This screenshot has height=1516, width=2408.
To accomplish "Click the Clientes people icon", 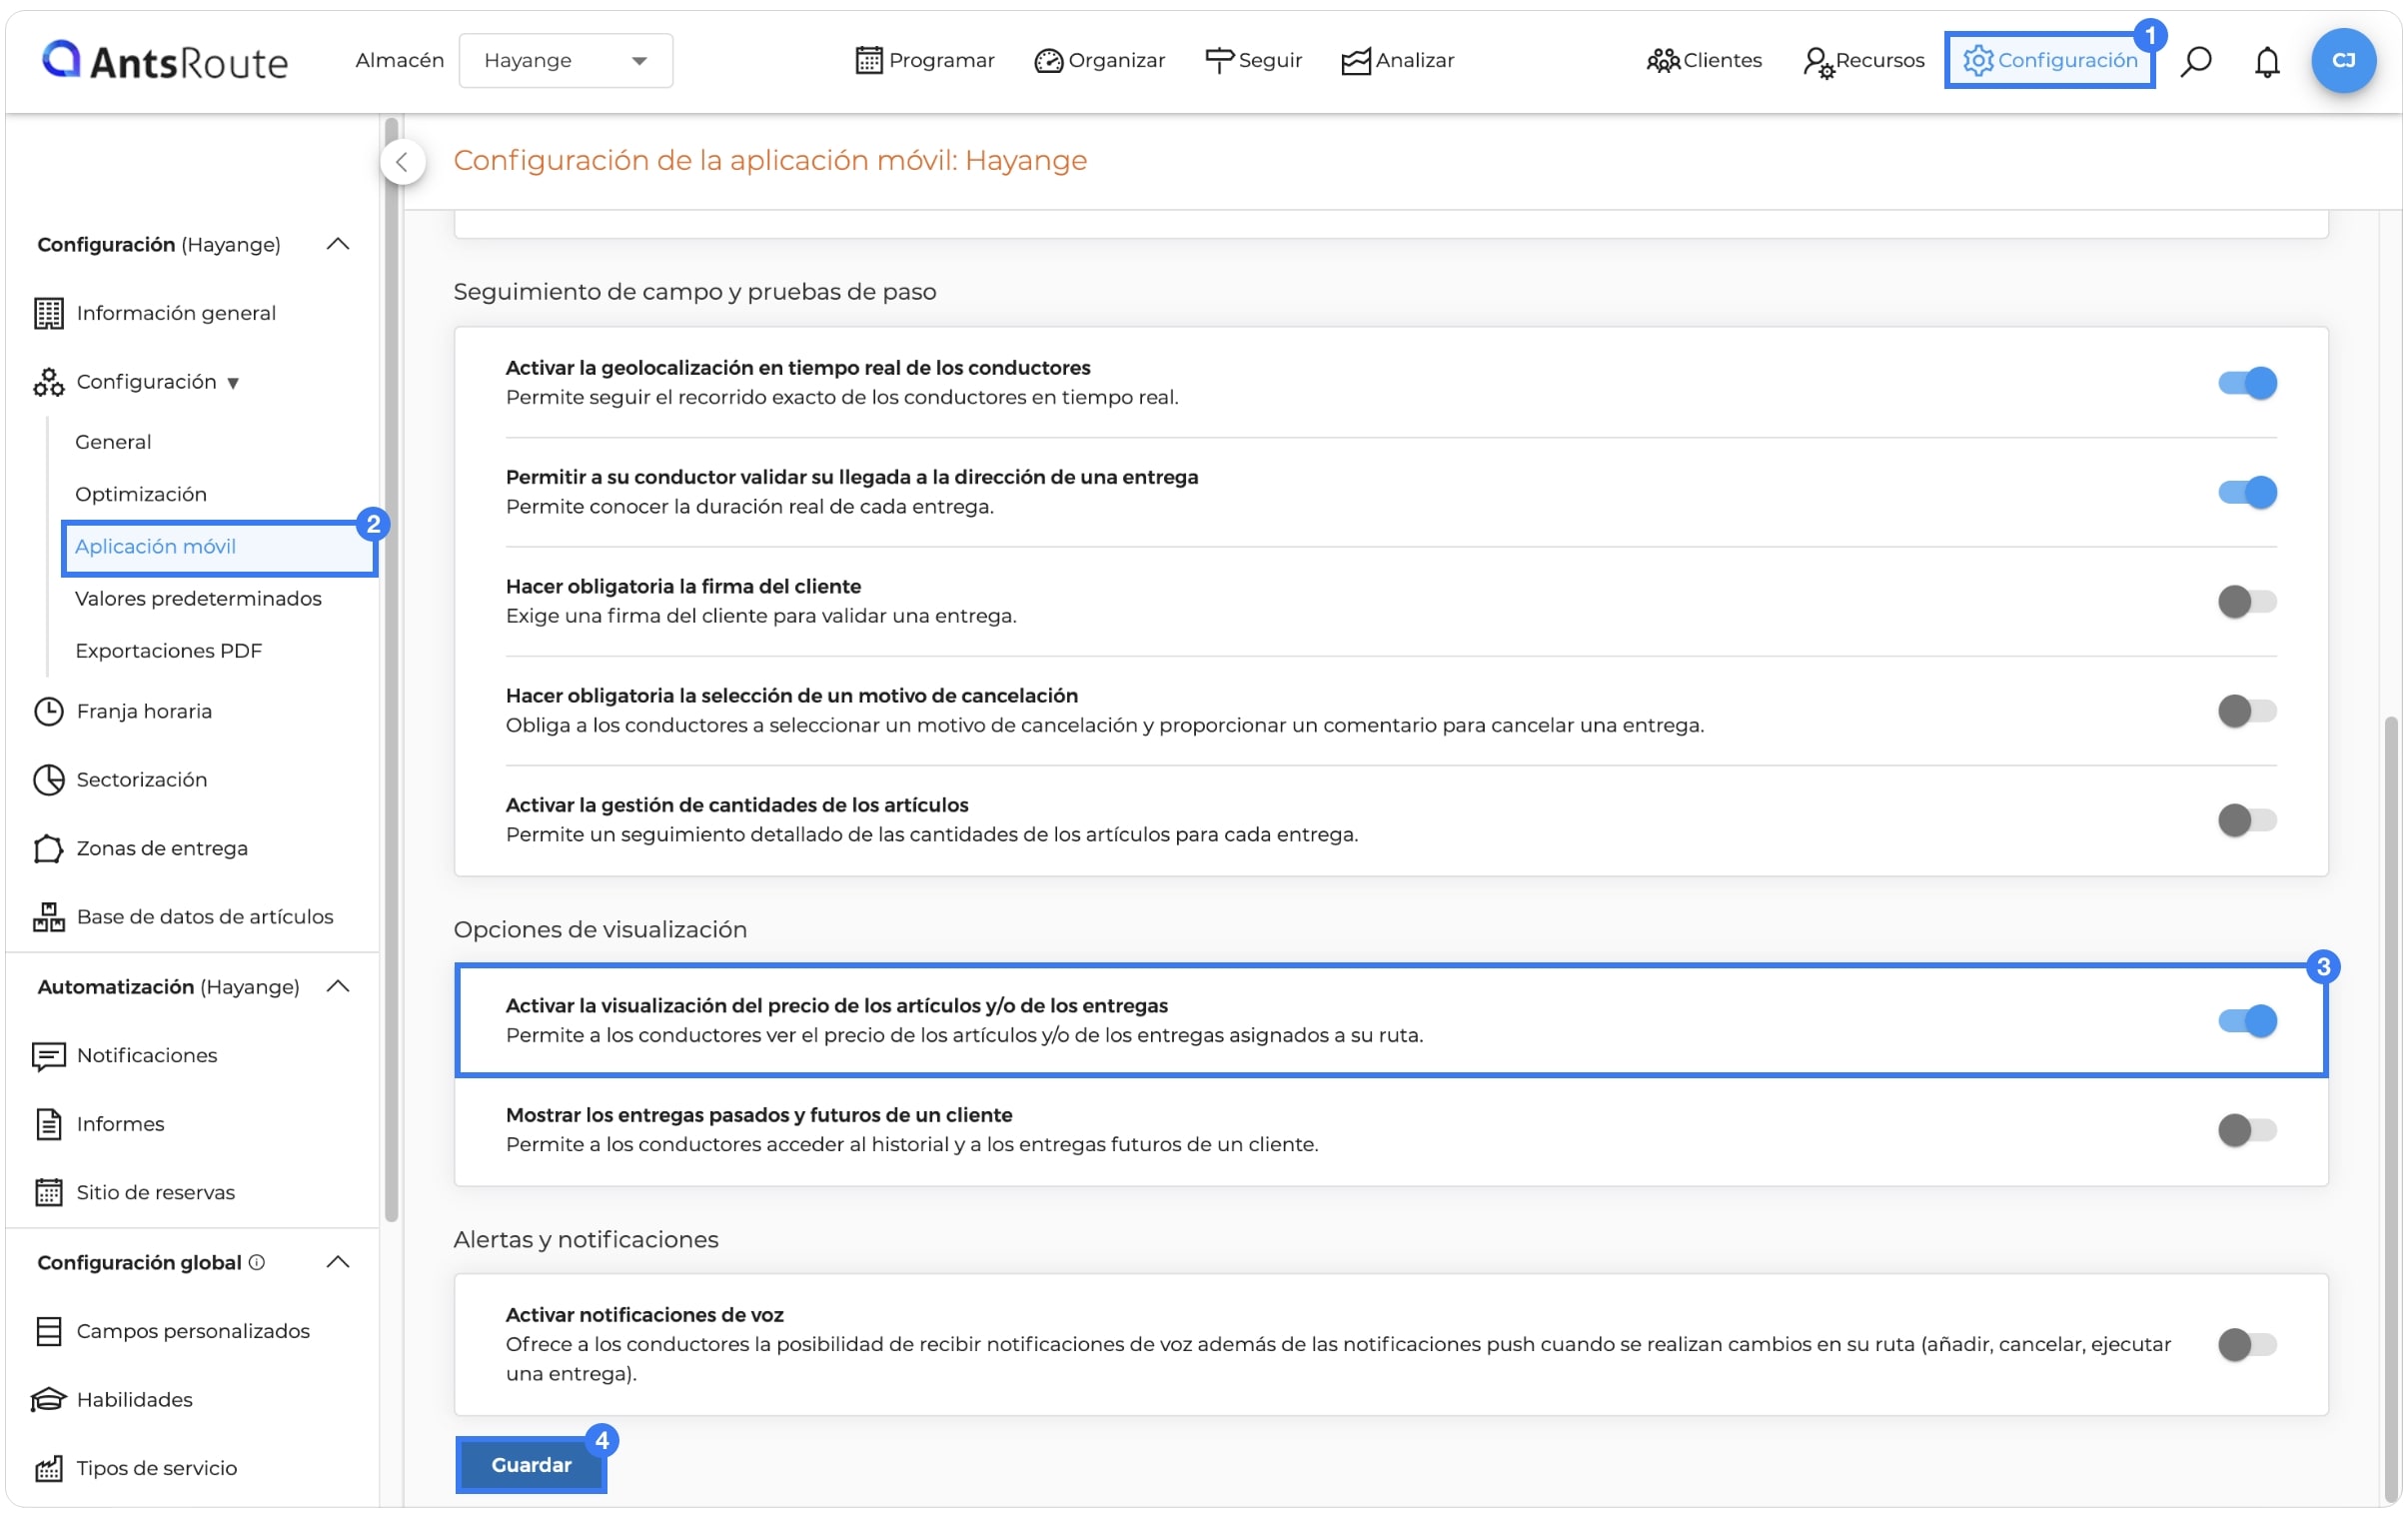I will click(1663, 61).
